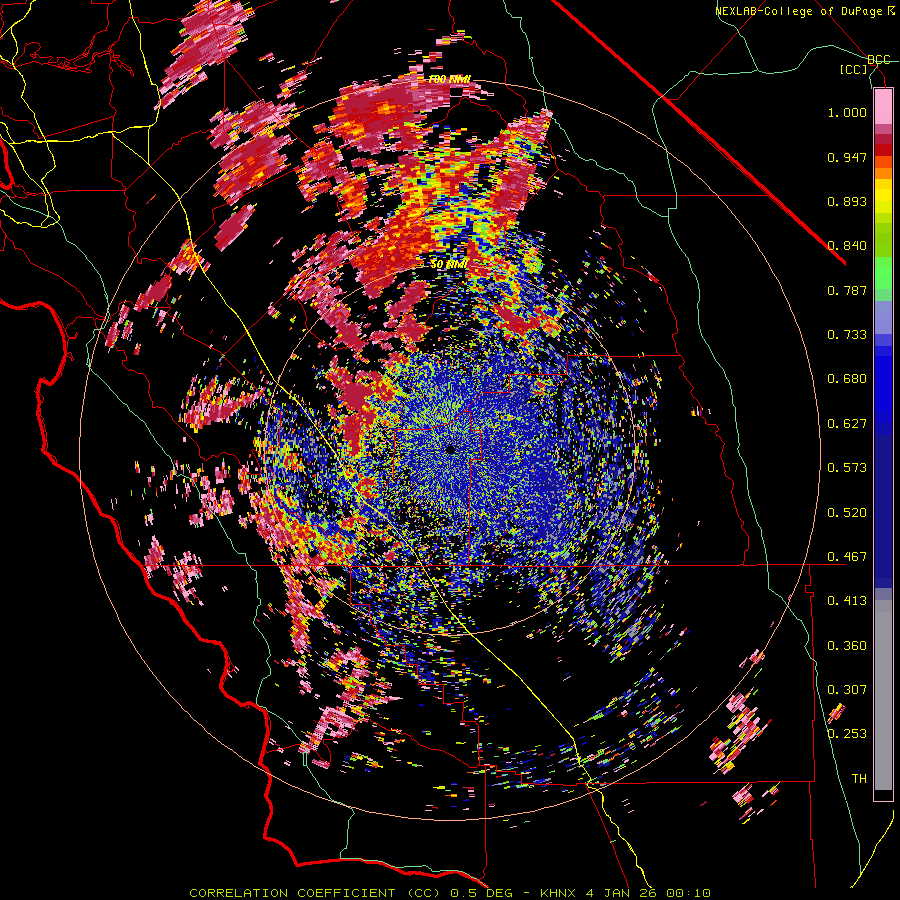
Task: Click the 50 NMI range ring label
Action: [449, 265]
